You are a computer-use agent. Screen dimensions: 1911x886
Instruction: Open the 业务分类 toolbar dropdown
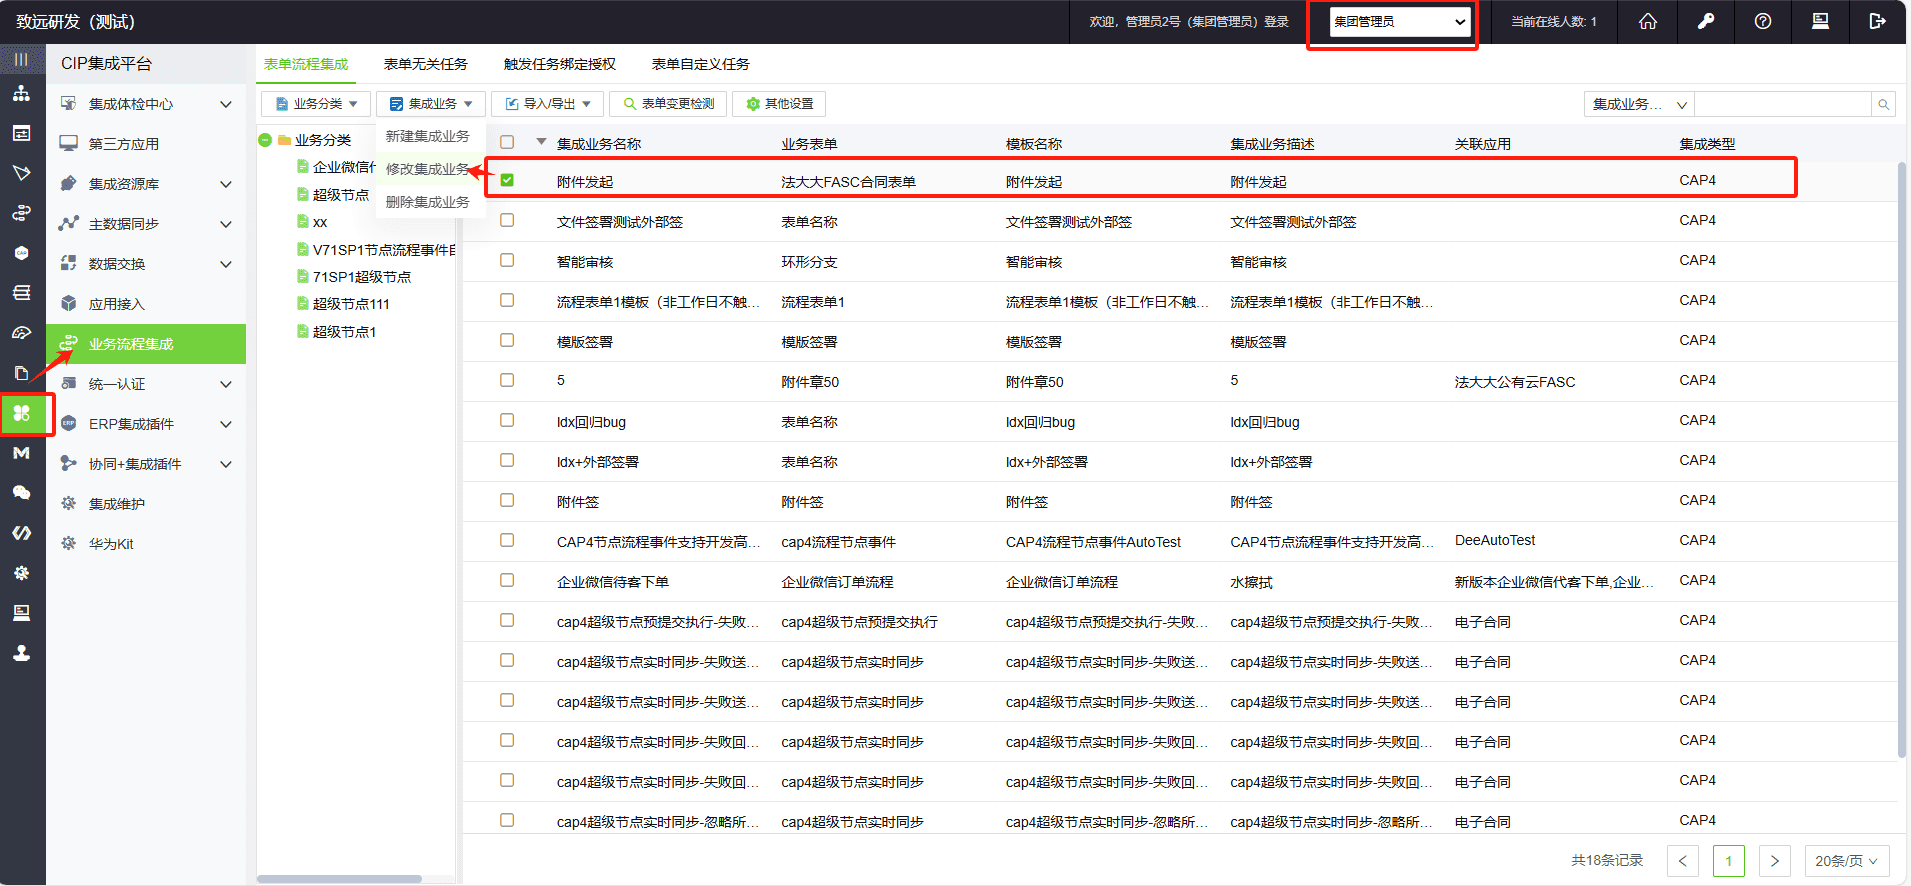click(316, 104)
